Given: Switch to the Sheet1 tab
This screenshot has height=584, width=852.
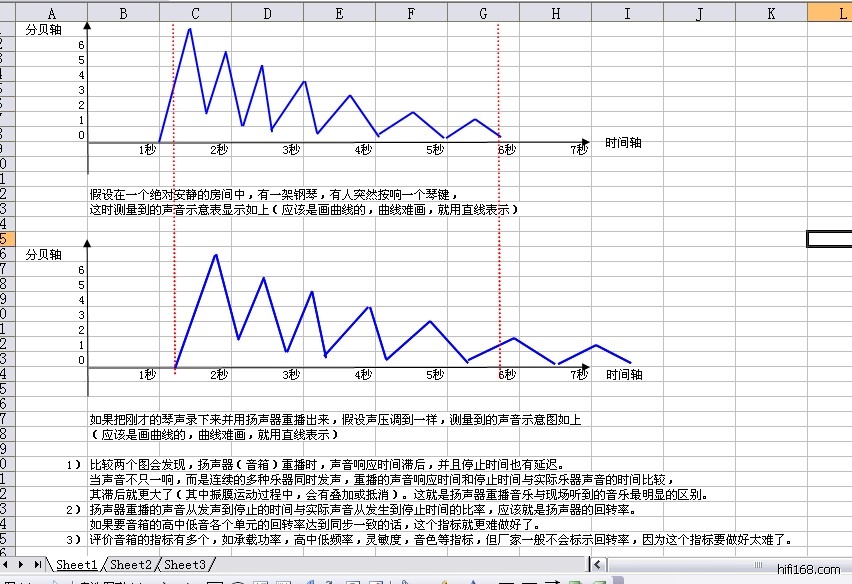Looking at the screenshot, I should [x=76, y=566].
